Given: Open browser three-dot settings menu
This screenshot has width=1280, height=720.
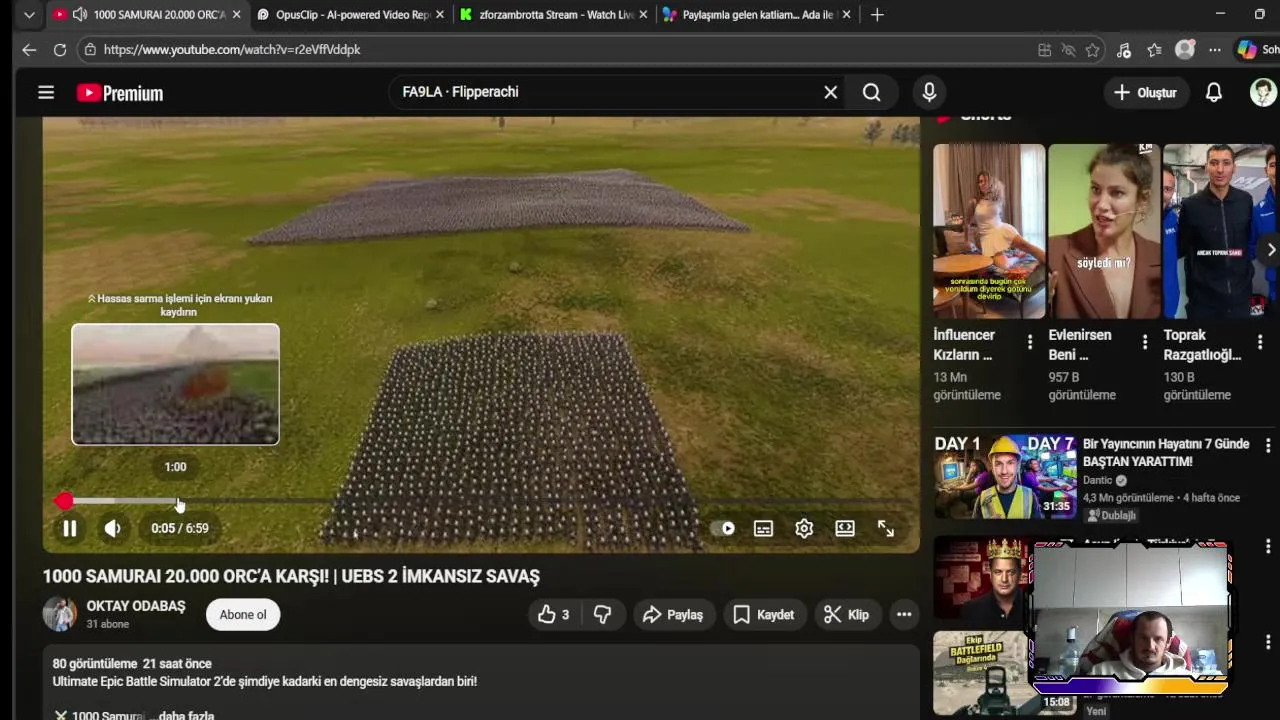Looking at the screenshot, I should coord(1215,50).
